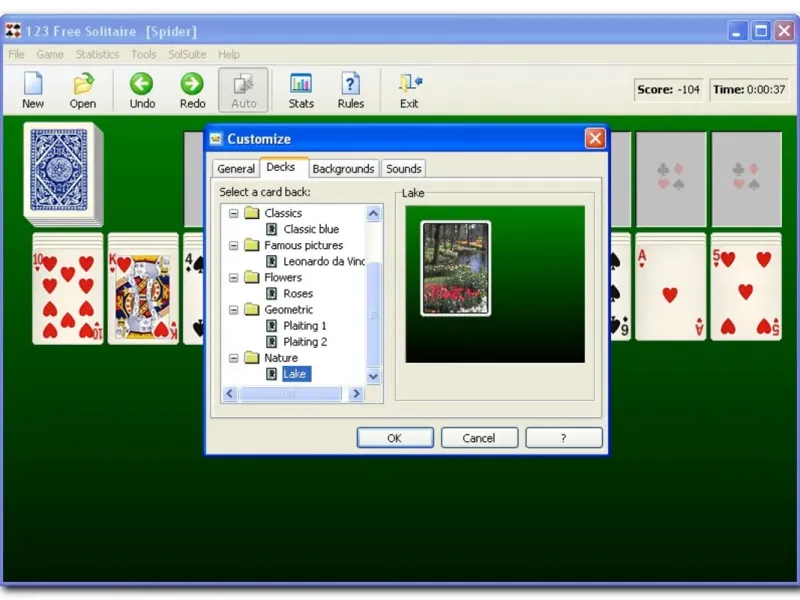Screen dimensions: 800x600
Task: Collapse the Famous pictures tree node
Action: (x=234, y=245)
